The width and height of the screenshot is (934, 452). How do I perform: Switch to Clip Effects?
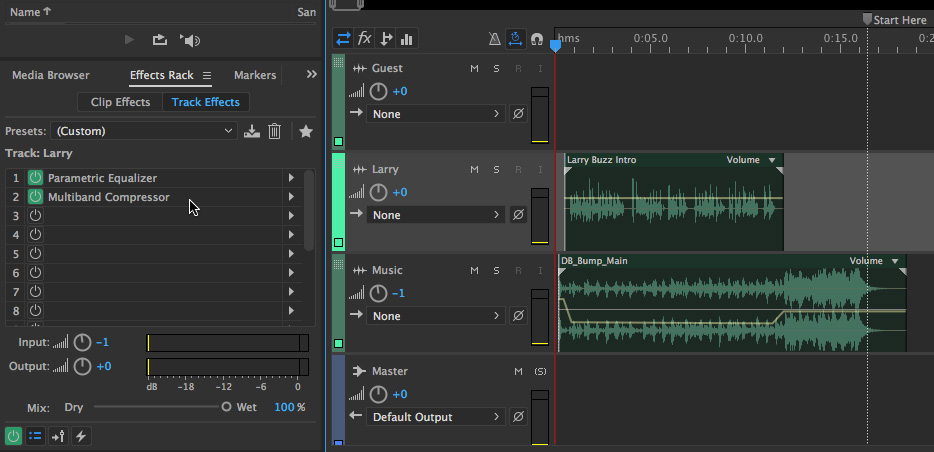click(x=120, y=102)
